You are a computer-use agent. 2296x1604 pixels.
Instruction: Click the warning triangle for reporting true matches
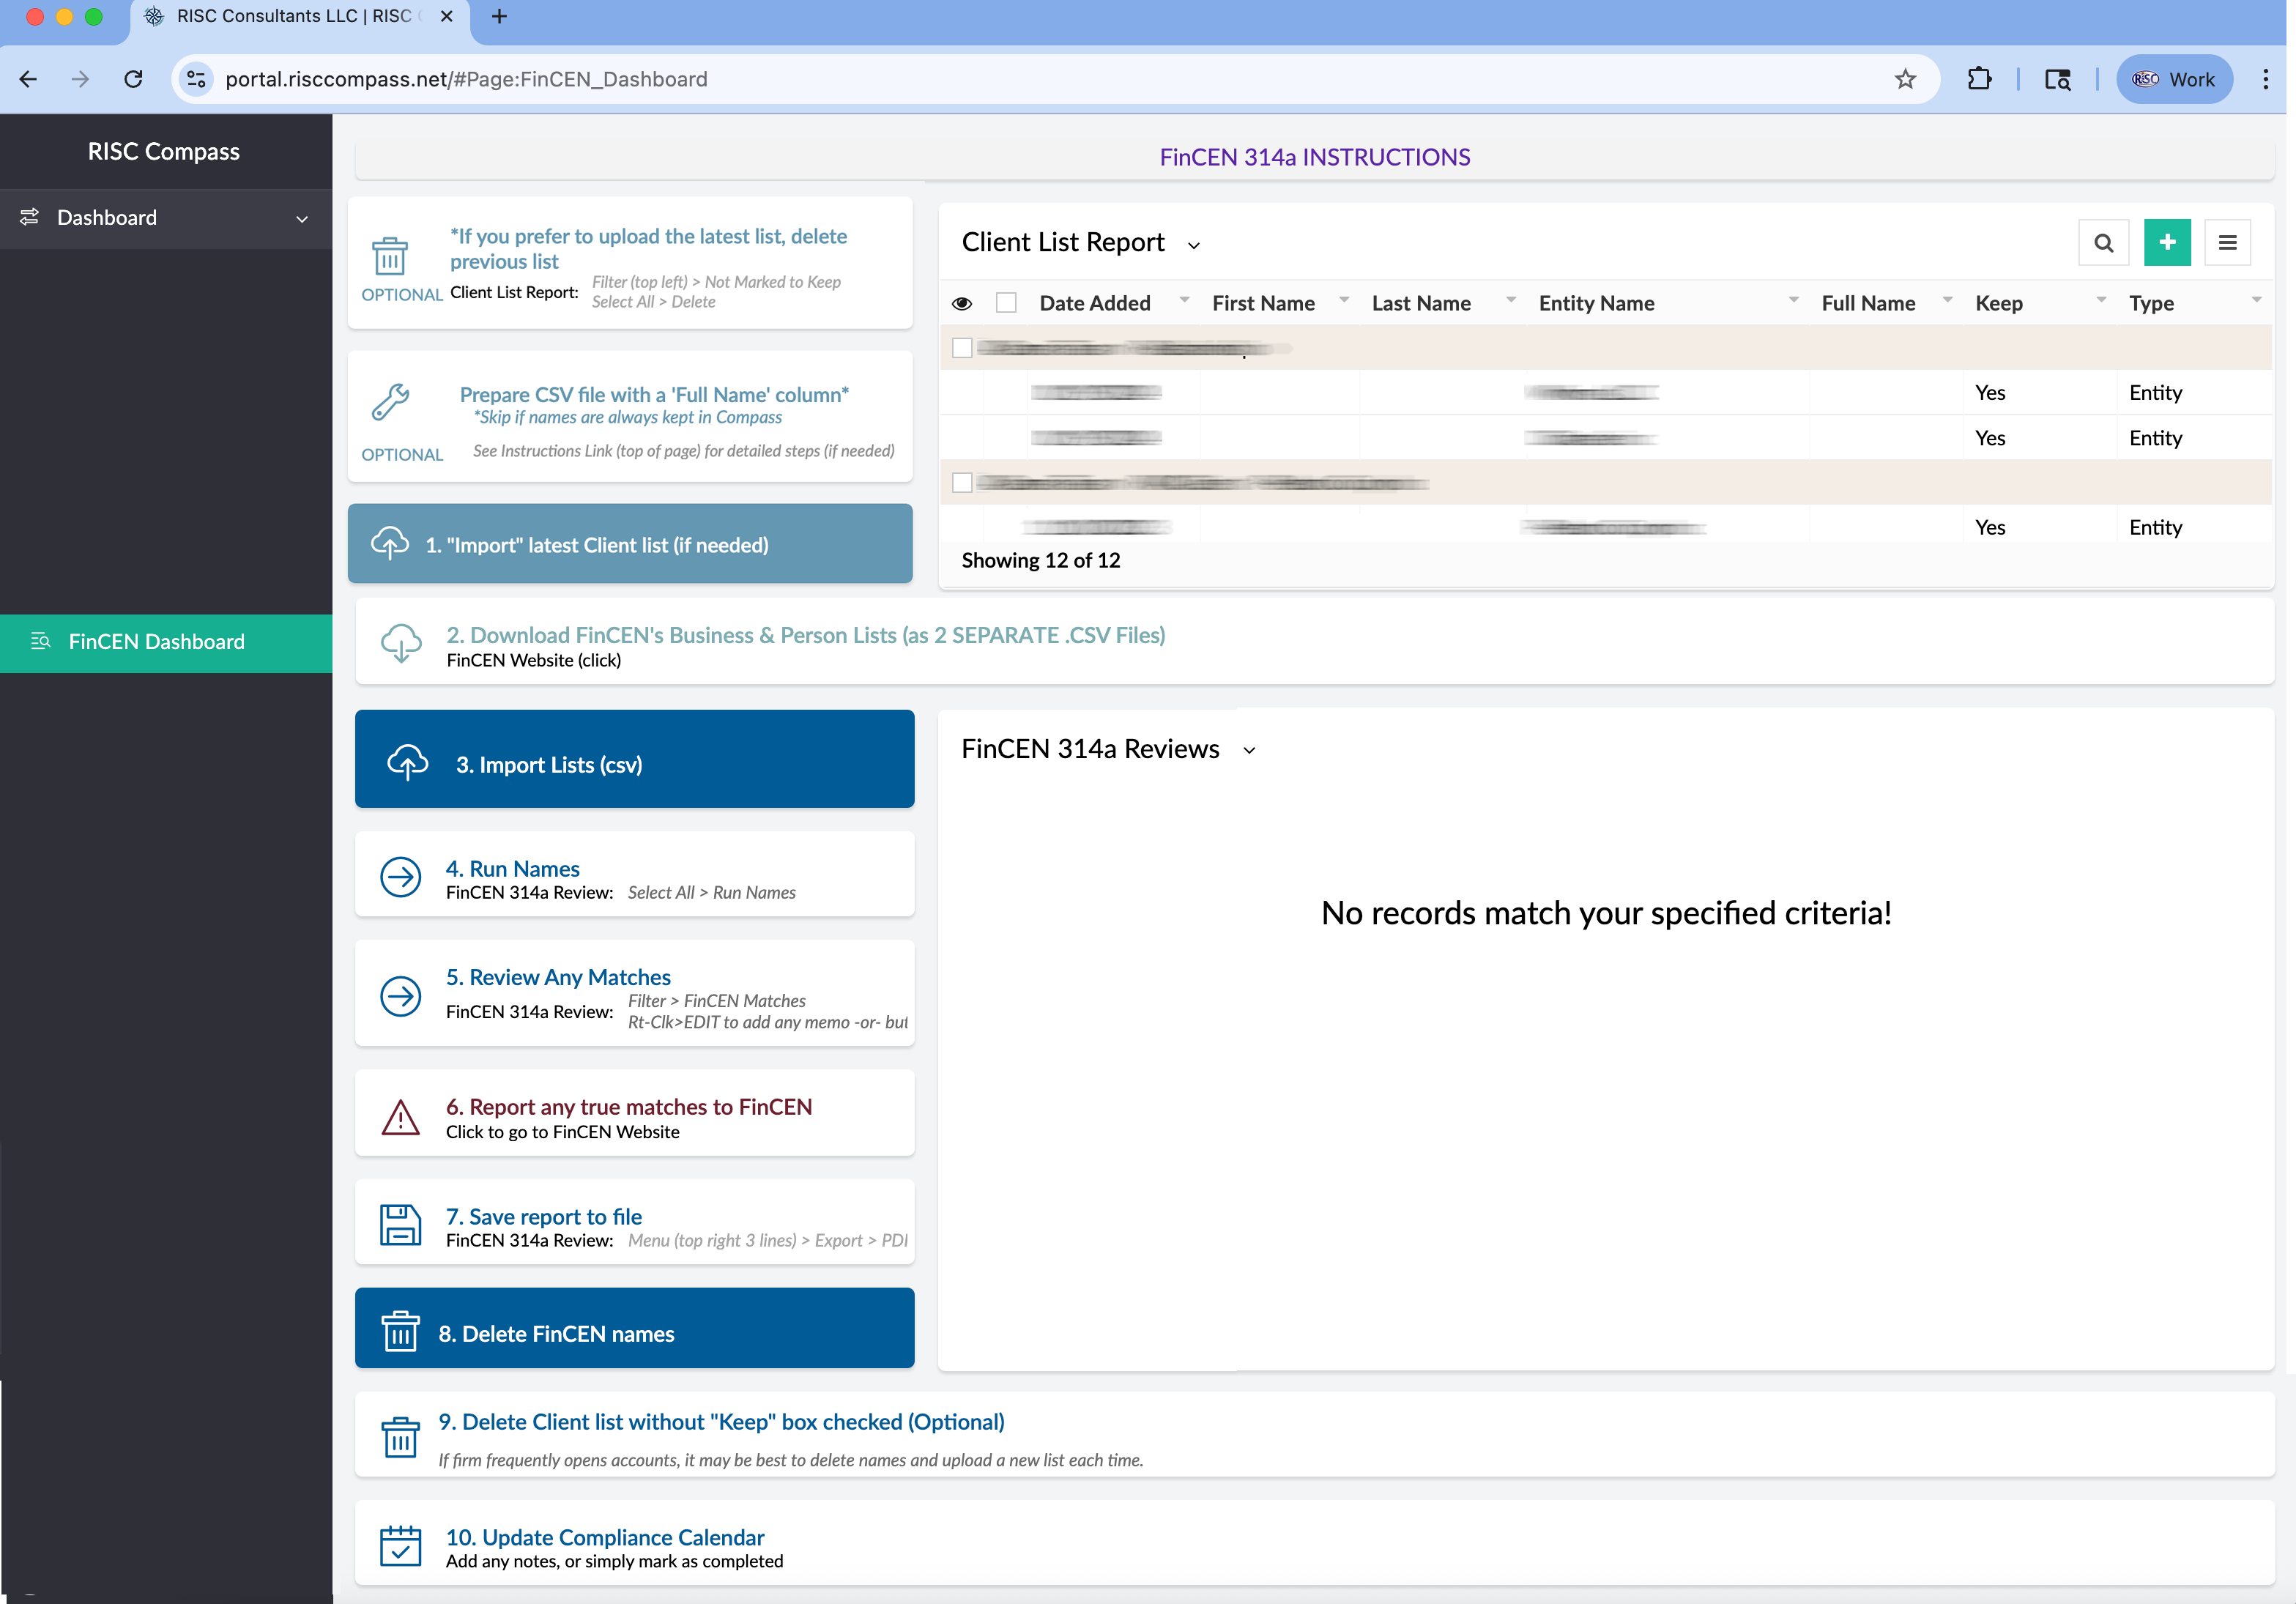point(400,1117)
